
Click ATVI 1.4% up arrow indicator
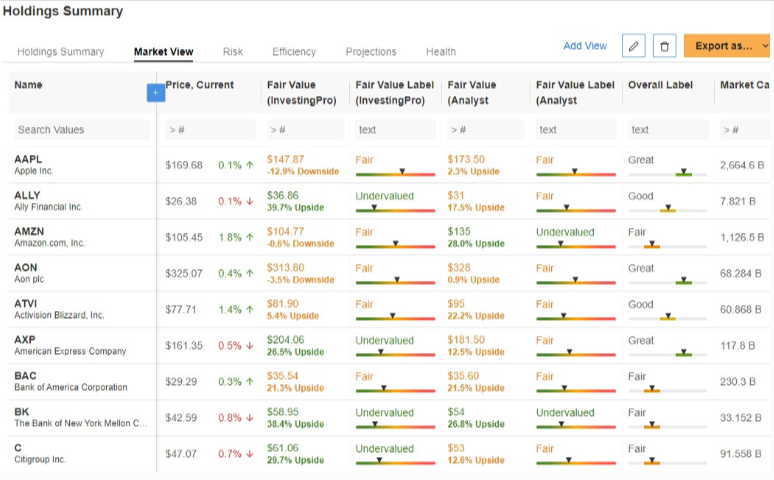(x=250, y=310)
